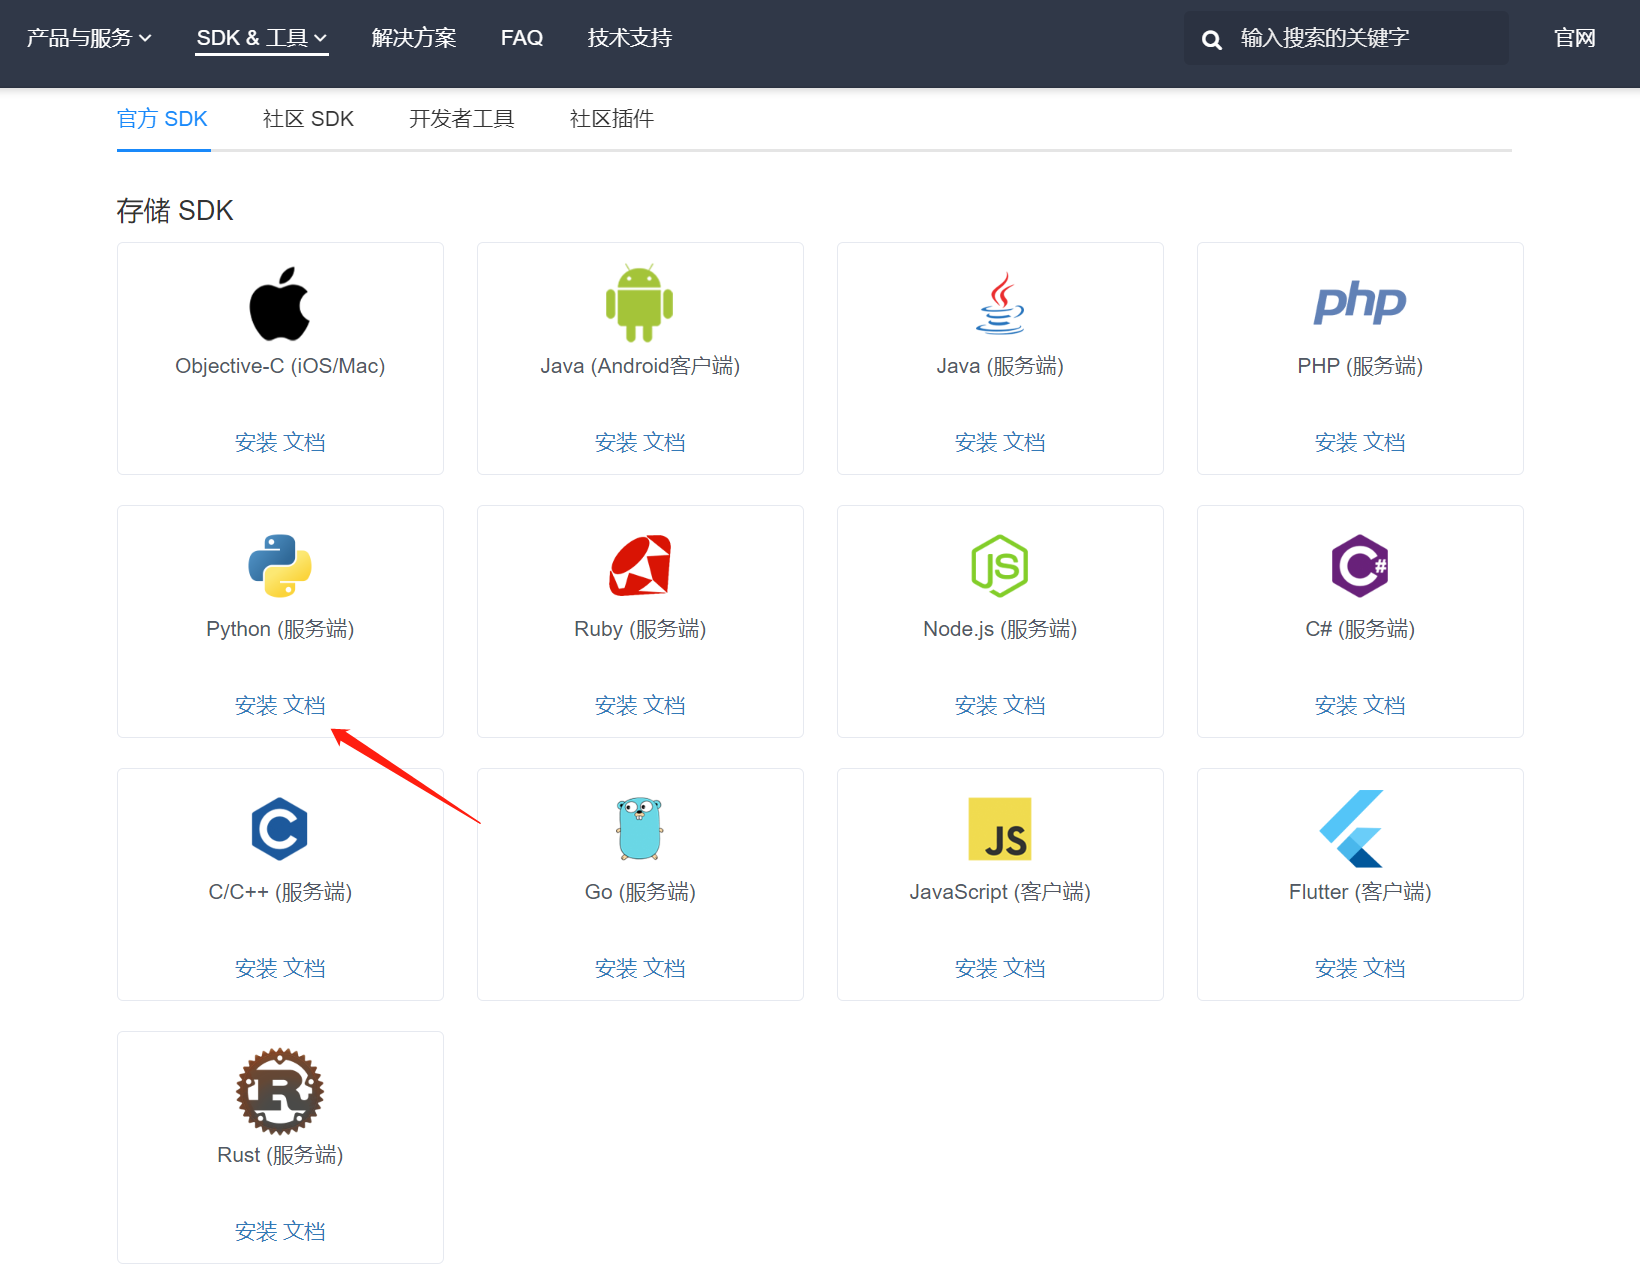Expand the SDK & 工具 dropdown menu

tap(262, 38)
